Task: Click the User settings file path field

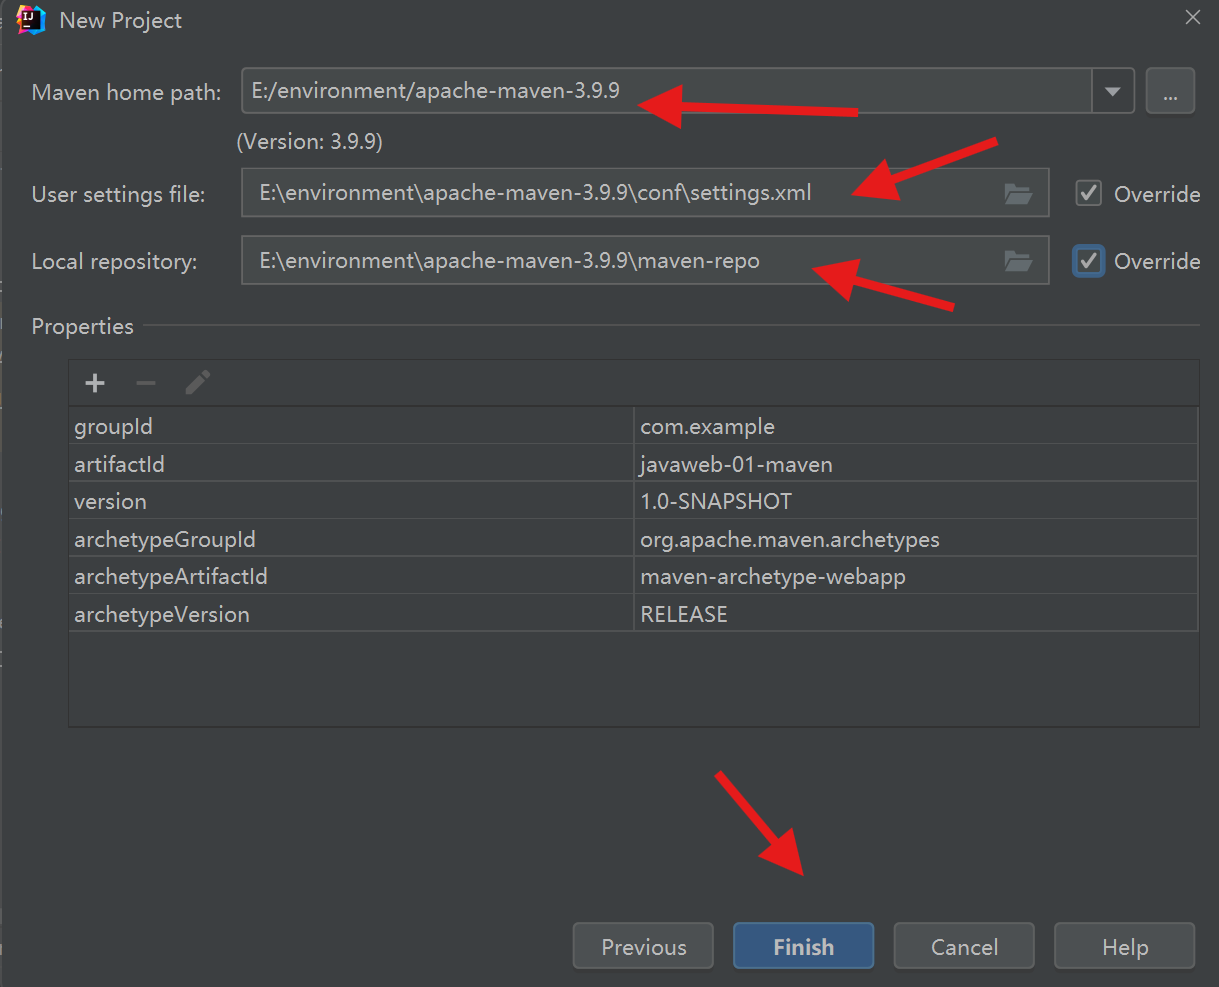Action: click(x=645, y=193)
